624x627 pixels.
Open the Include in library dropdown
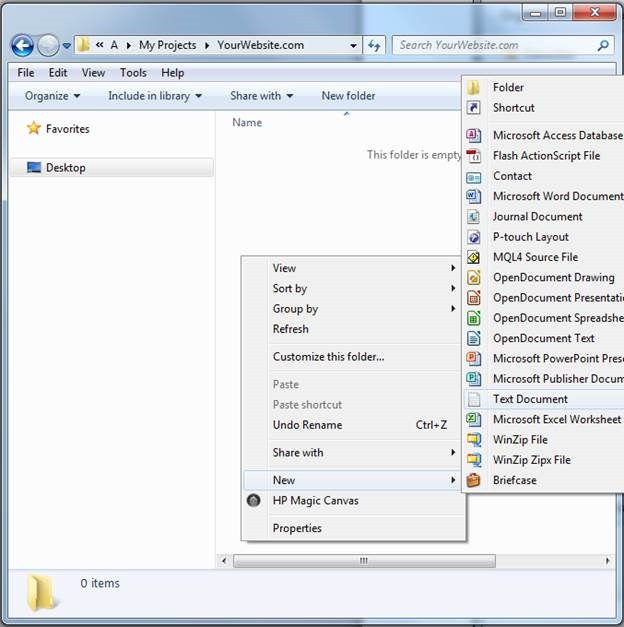pyautogui.click(x=155, y=96)
